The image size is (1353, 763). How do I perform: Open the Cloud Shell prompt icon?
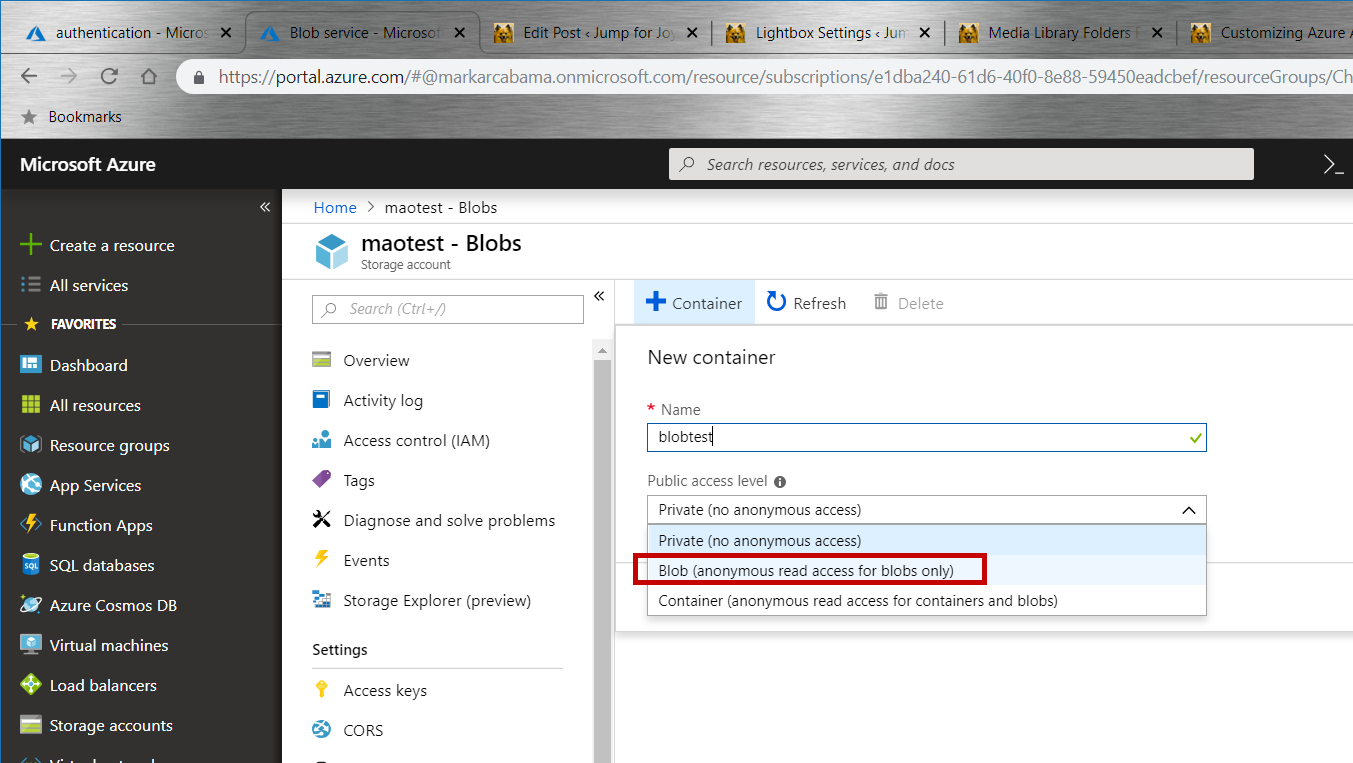point(1332,164)
